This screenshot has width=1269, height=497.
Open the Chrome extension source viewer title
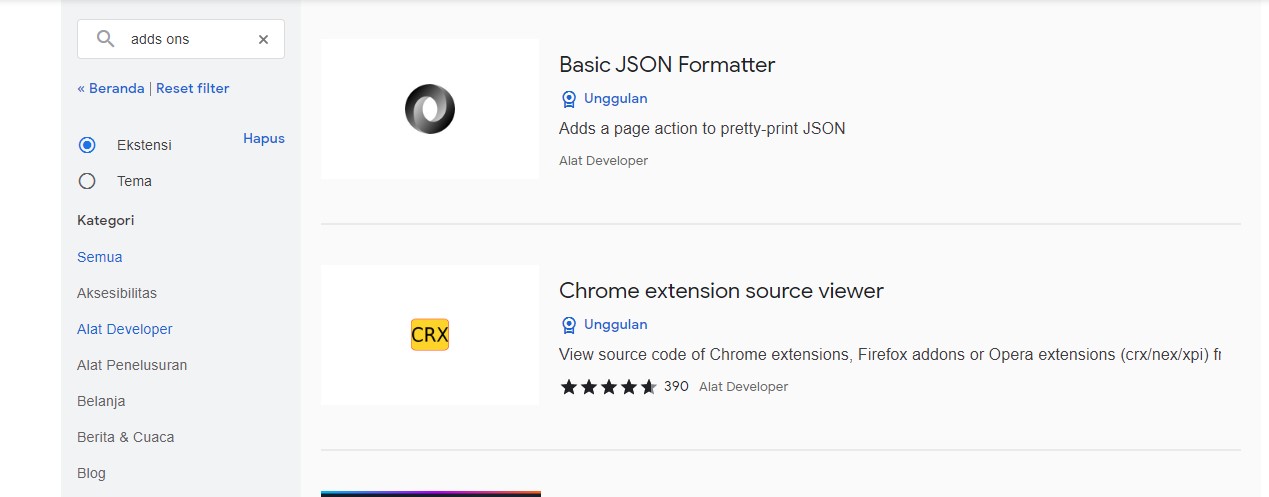tap(721, 291)
